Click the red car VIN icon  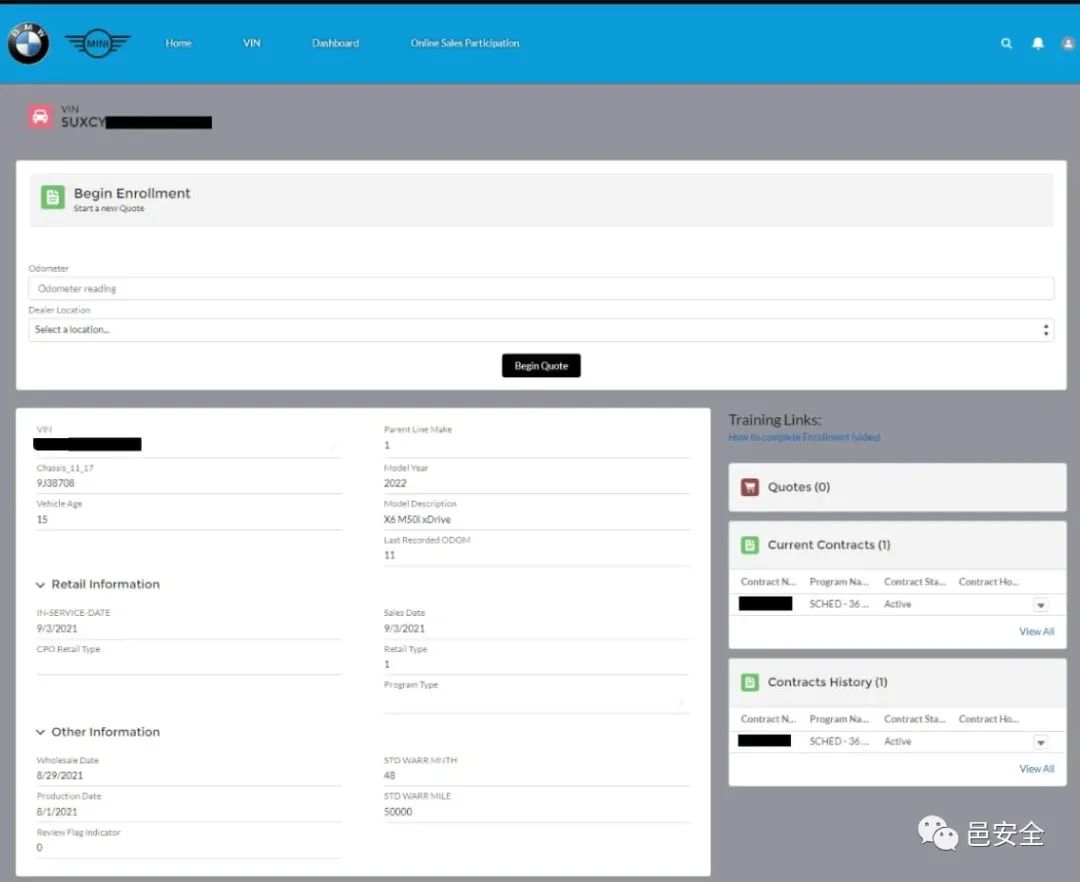(x=41, y=116)
